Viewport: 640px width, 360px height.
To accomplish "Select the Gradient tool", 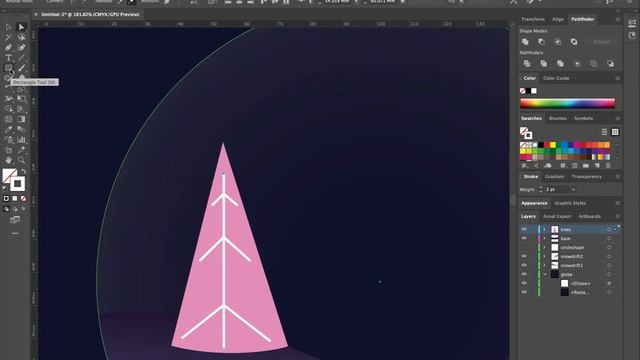I will [x=21, y=119].
